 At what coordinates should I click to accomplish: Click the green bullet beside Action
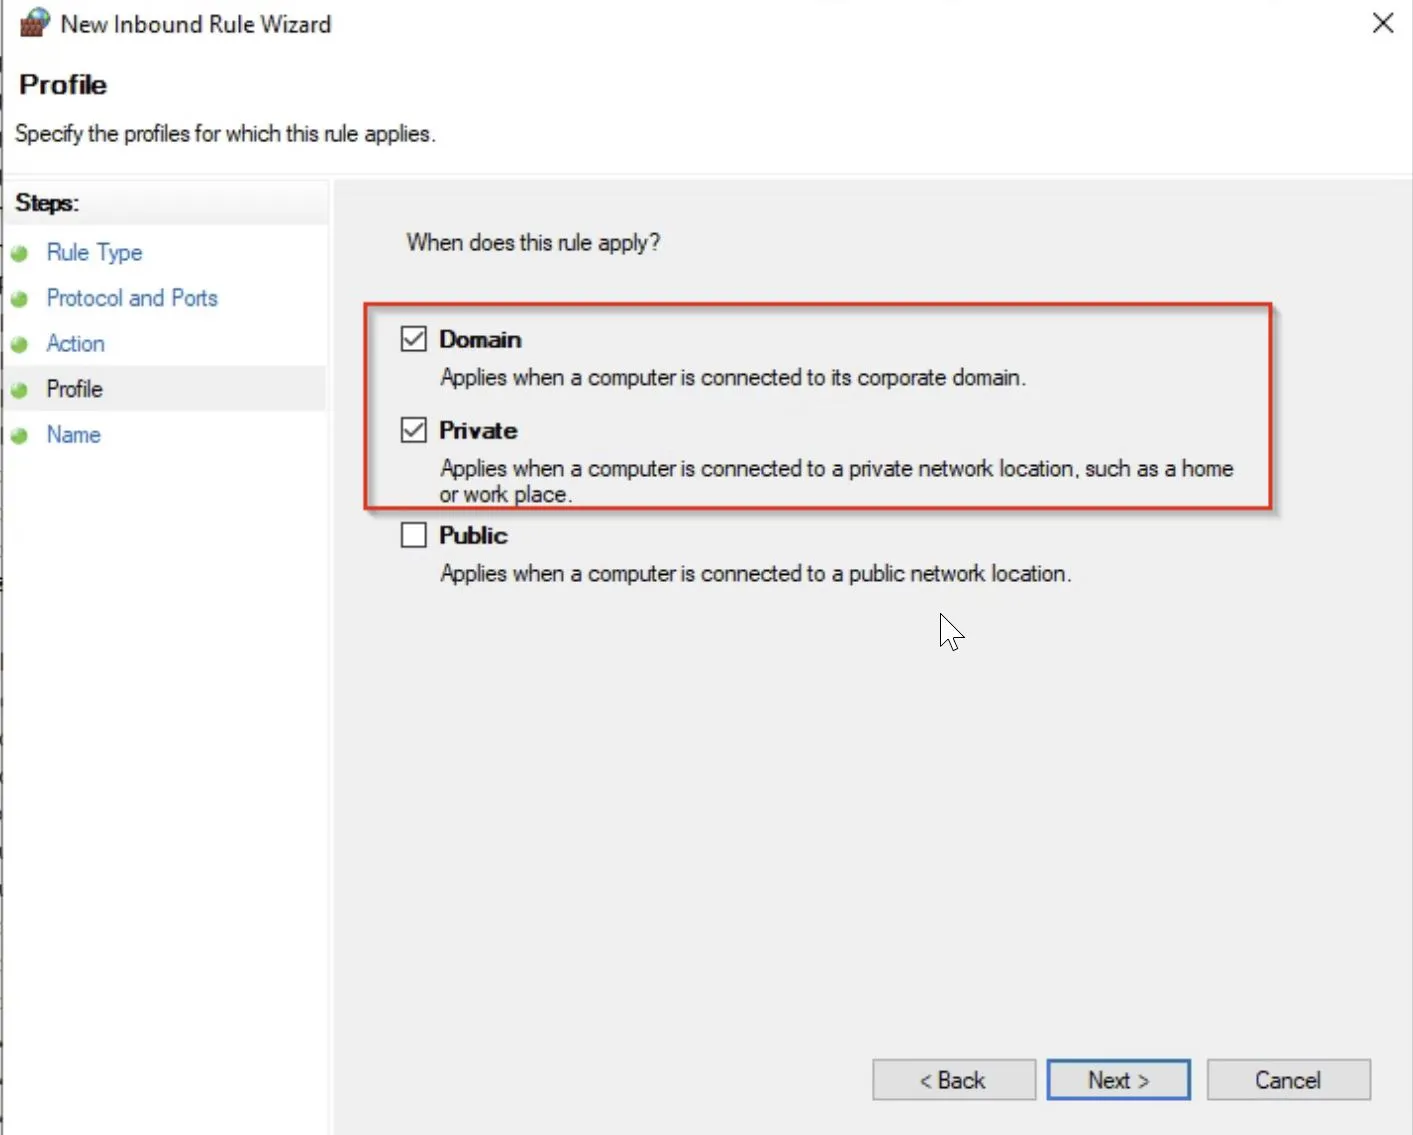tap(19, 344)
